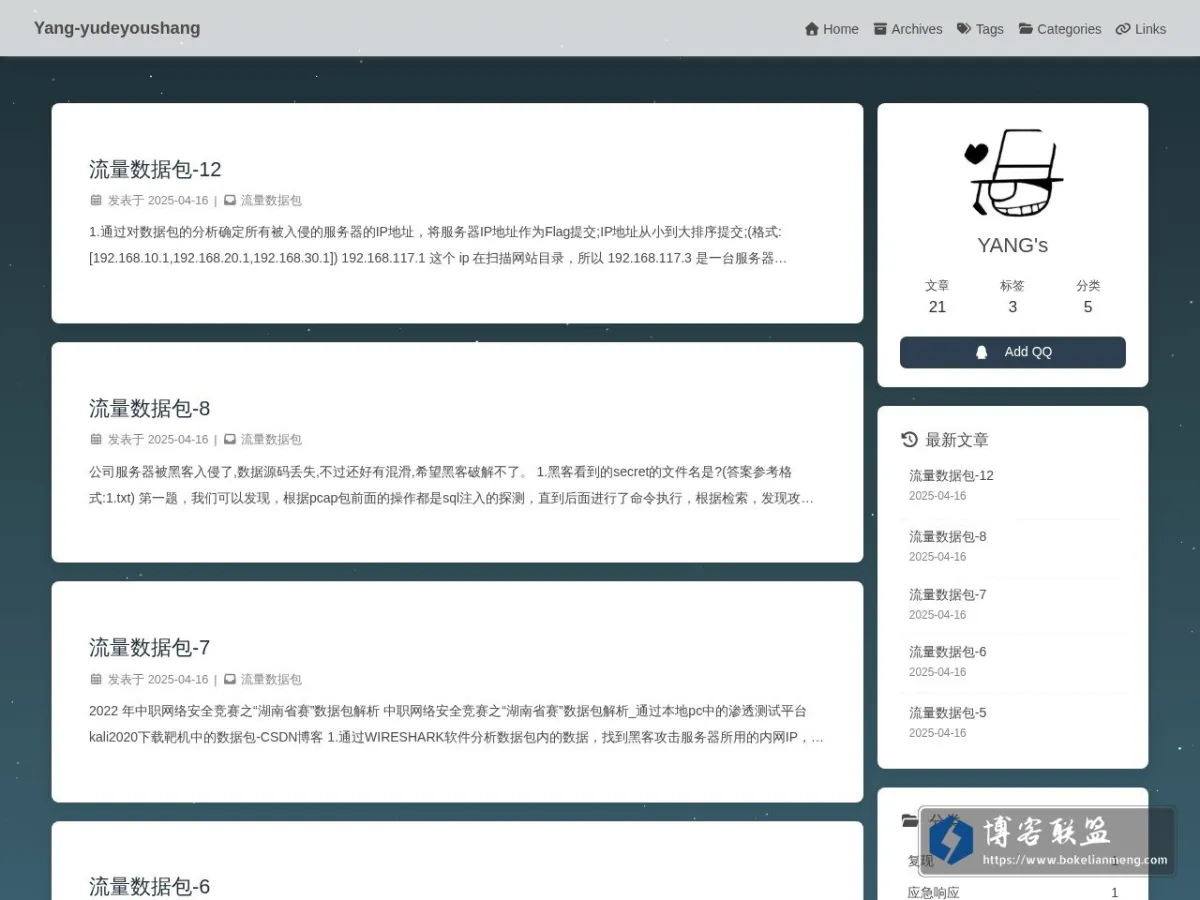Open the post 流量数据包-12
This screenshot has width=1200, height=900.
point(155,169)
